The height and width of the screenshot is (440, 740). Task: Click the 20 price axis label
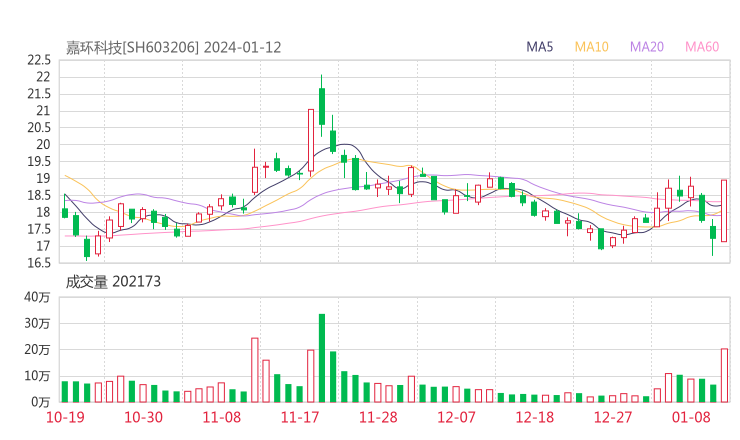point(43,144)
